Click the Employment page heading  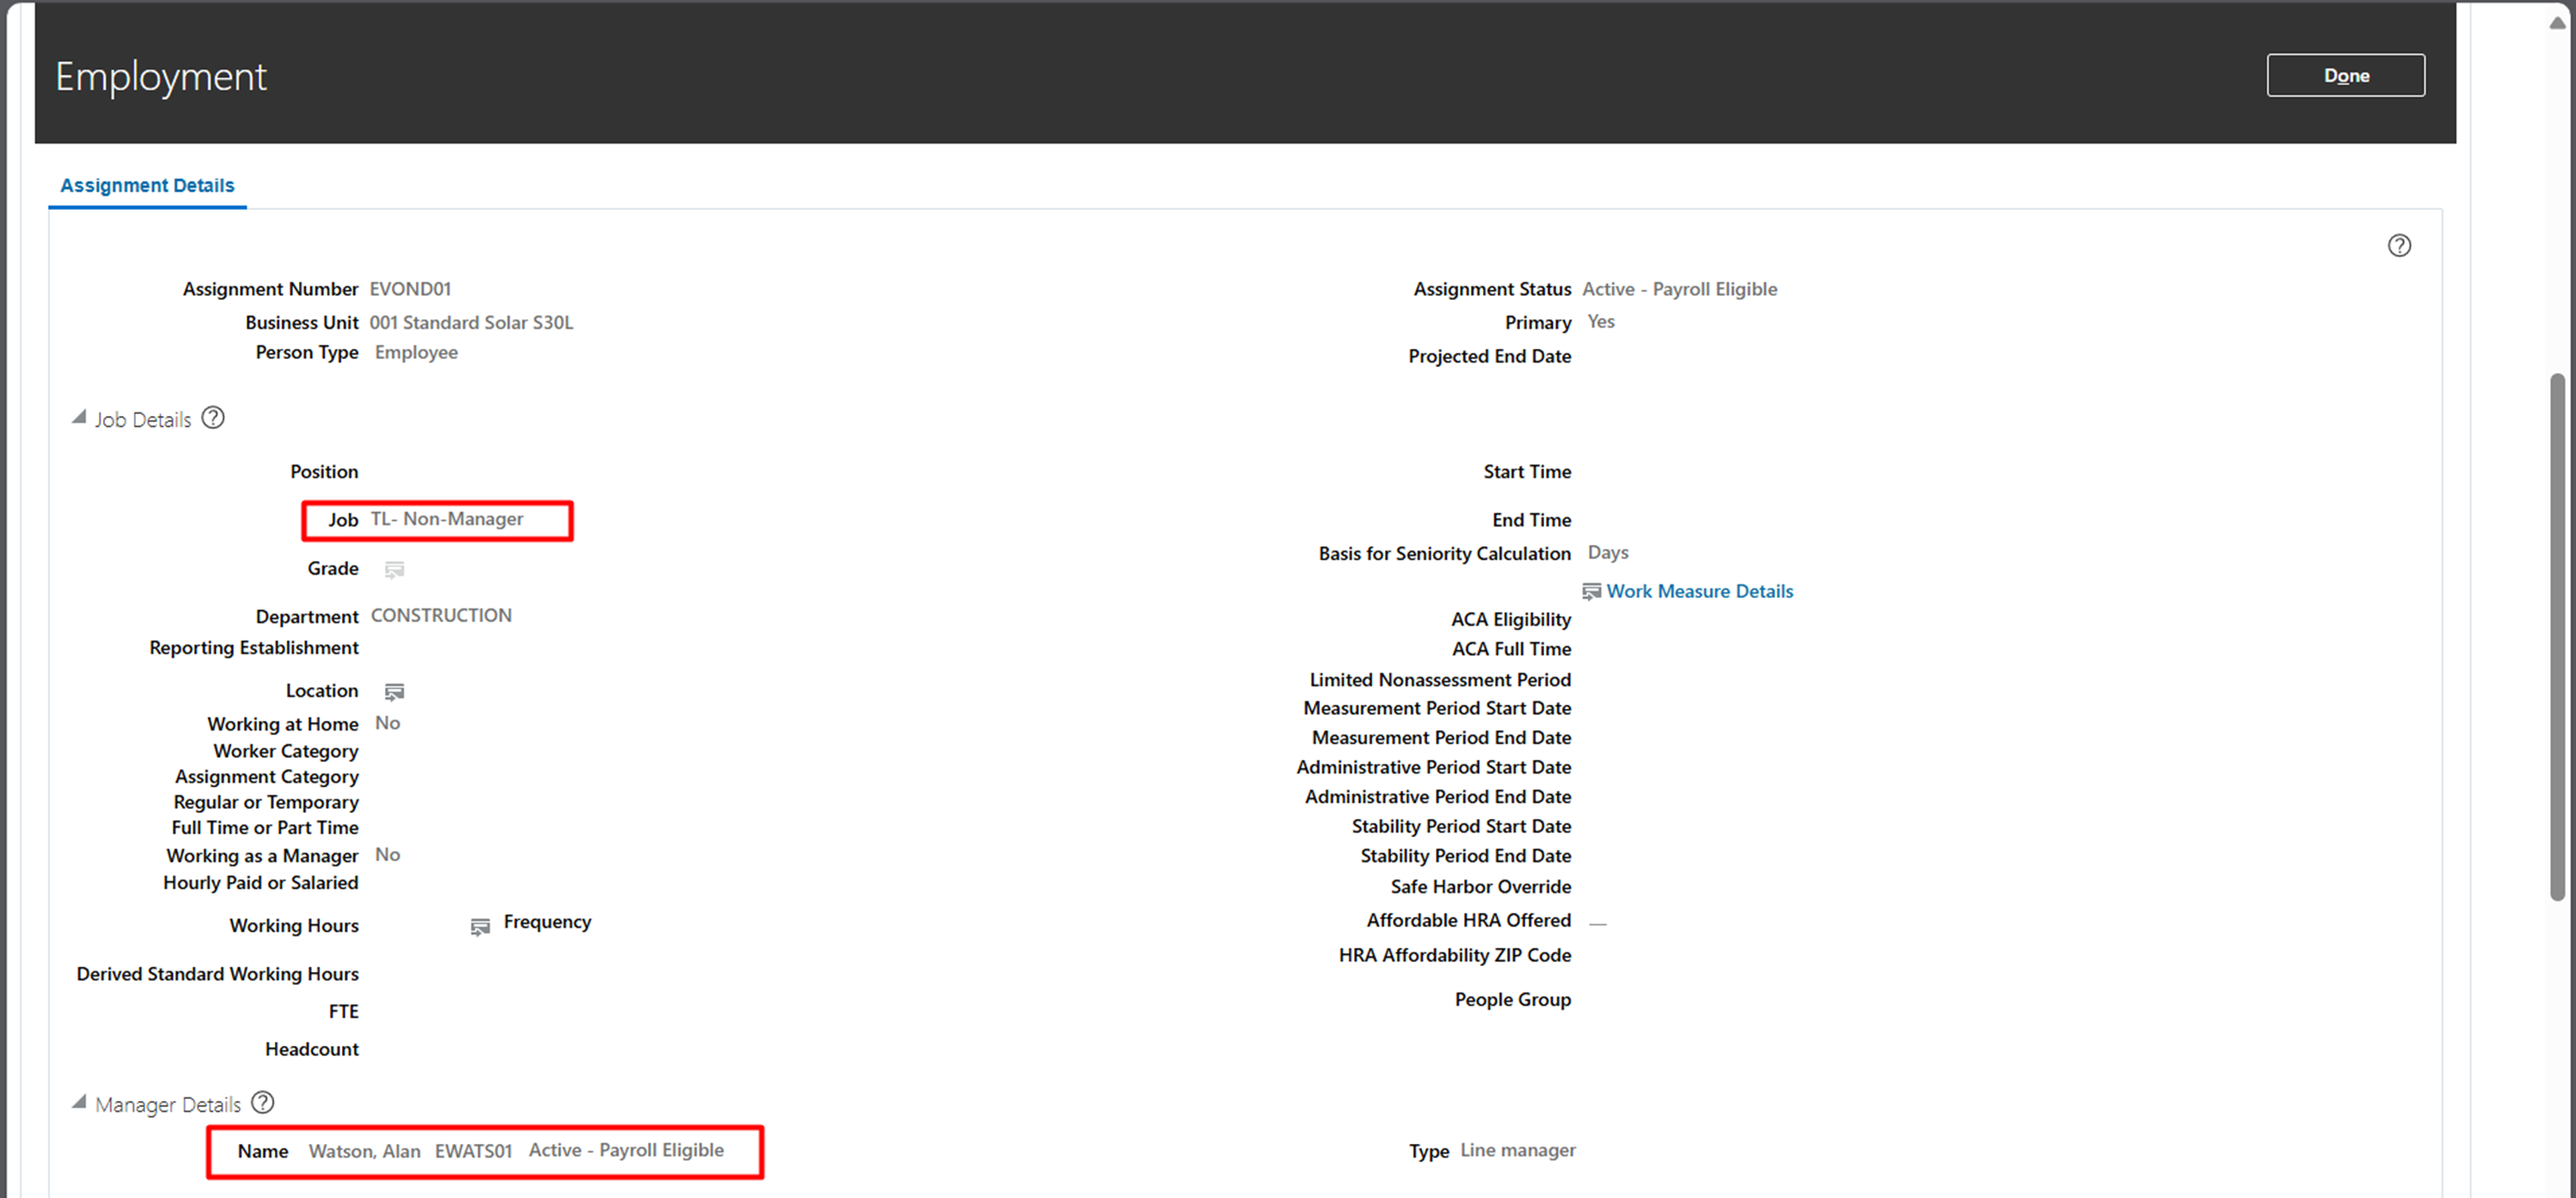tap(161, 77)
